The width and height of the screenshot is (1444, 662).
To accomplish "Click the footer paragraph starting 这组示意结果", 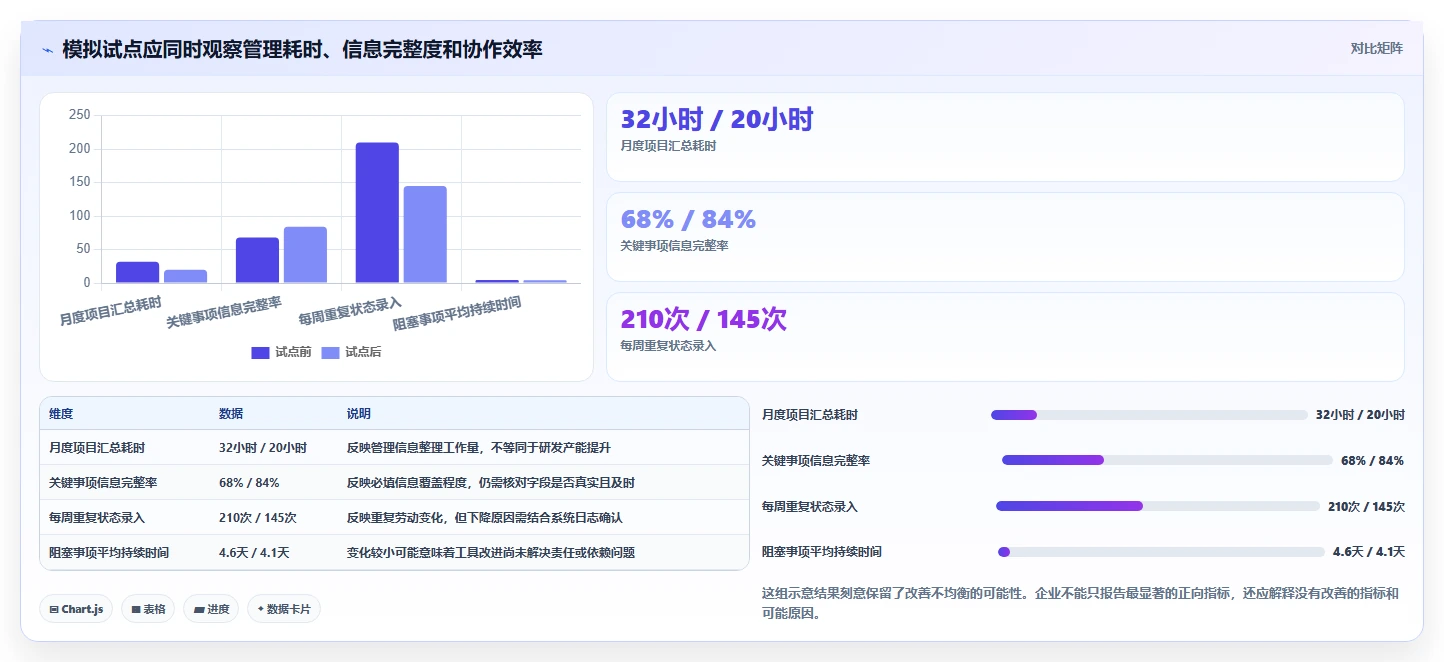I will point(1081,604).
